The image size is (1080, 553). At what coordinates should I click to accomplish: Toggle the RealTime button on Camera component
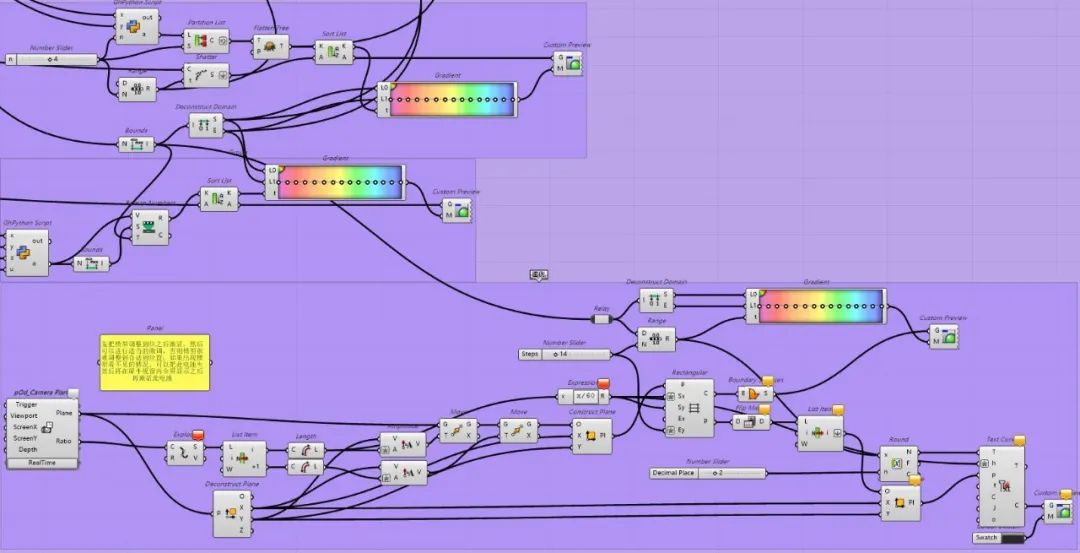point(42,463)
